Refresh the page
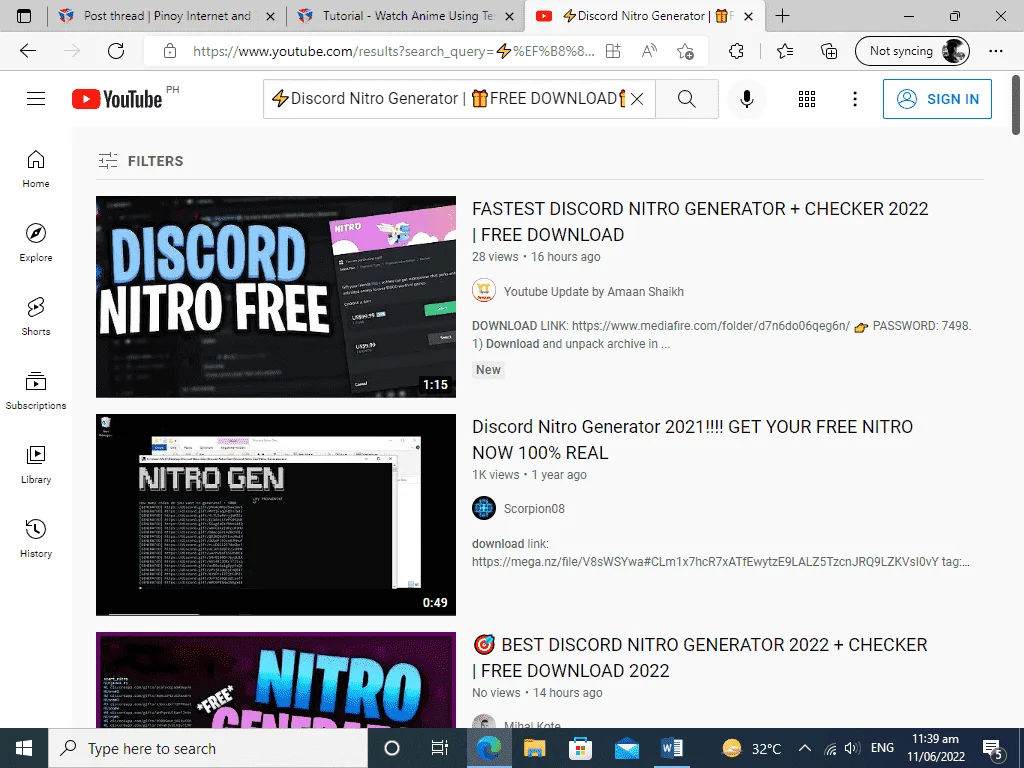This screenshot has width=1024, height=768. (116, 51)
